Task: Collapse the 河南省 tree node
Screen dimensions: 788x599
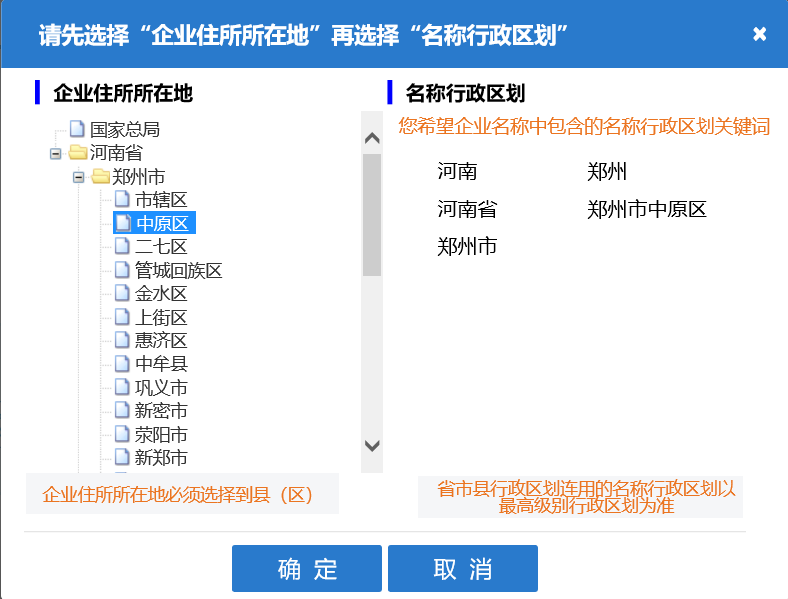Action: point(55,153)
